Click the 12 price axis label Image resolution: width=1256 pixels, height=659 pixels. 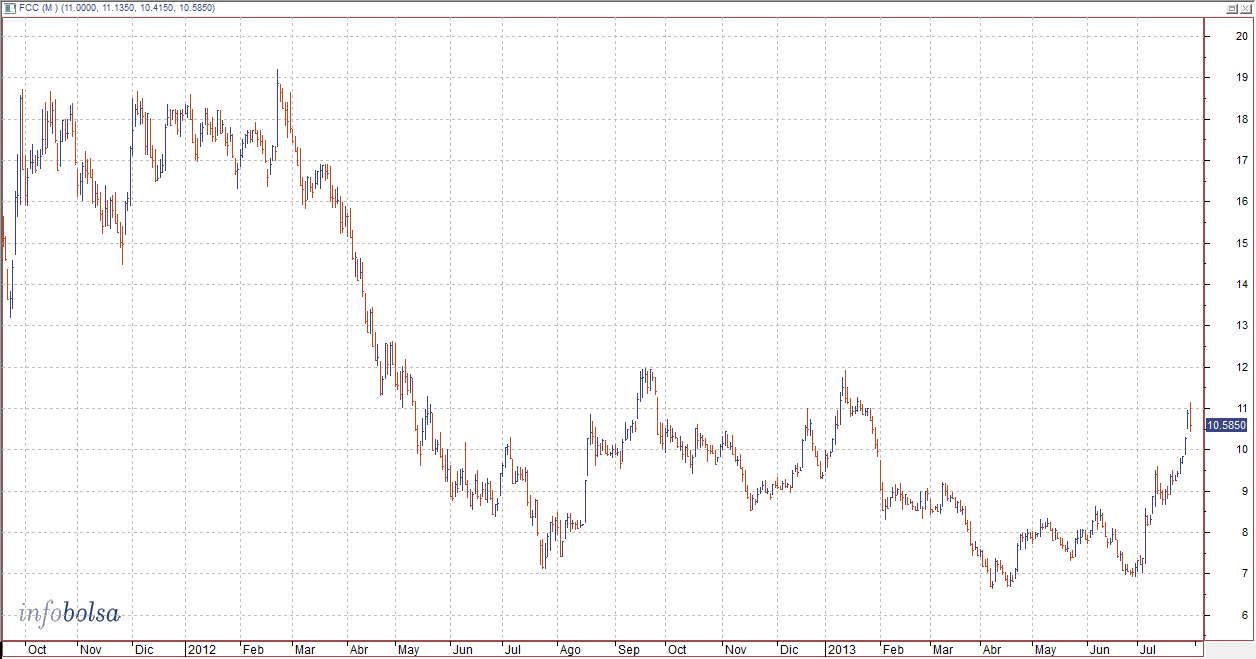click(1241, 367)
